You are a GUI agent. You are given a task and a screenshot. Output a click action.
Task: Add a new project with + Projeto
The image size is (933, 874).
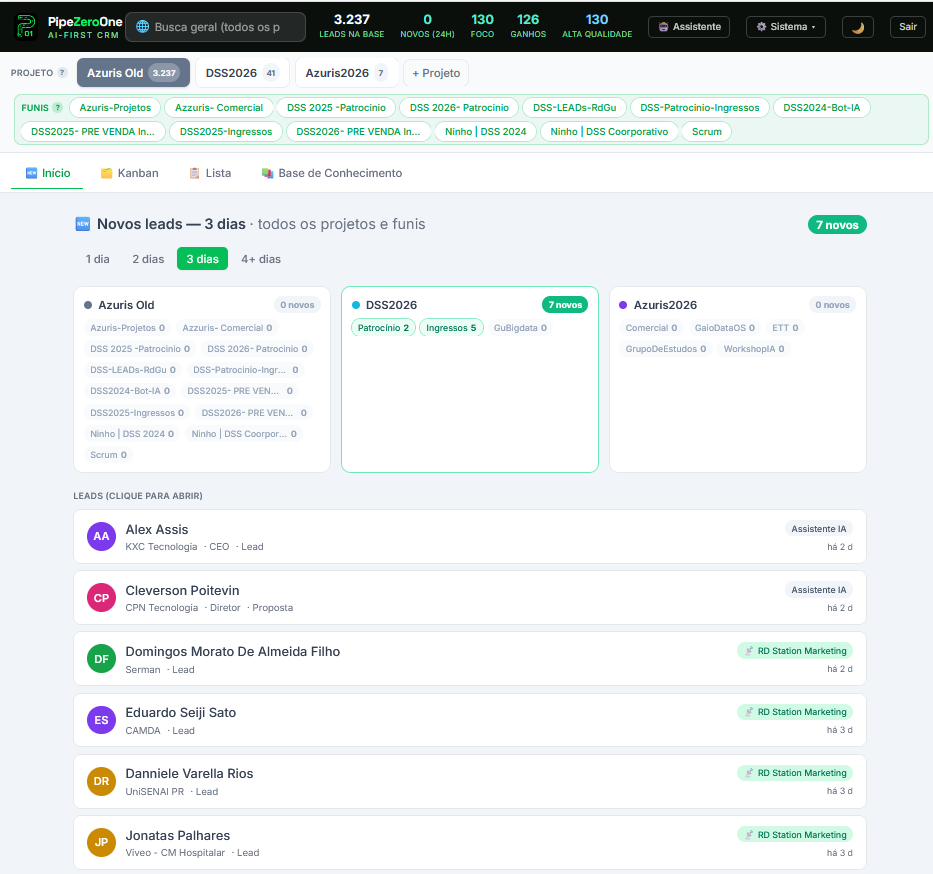pyautogui.click(x=436, y=73)
